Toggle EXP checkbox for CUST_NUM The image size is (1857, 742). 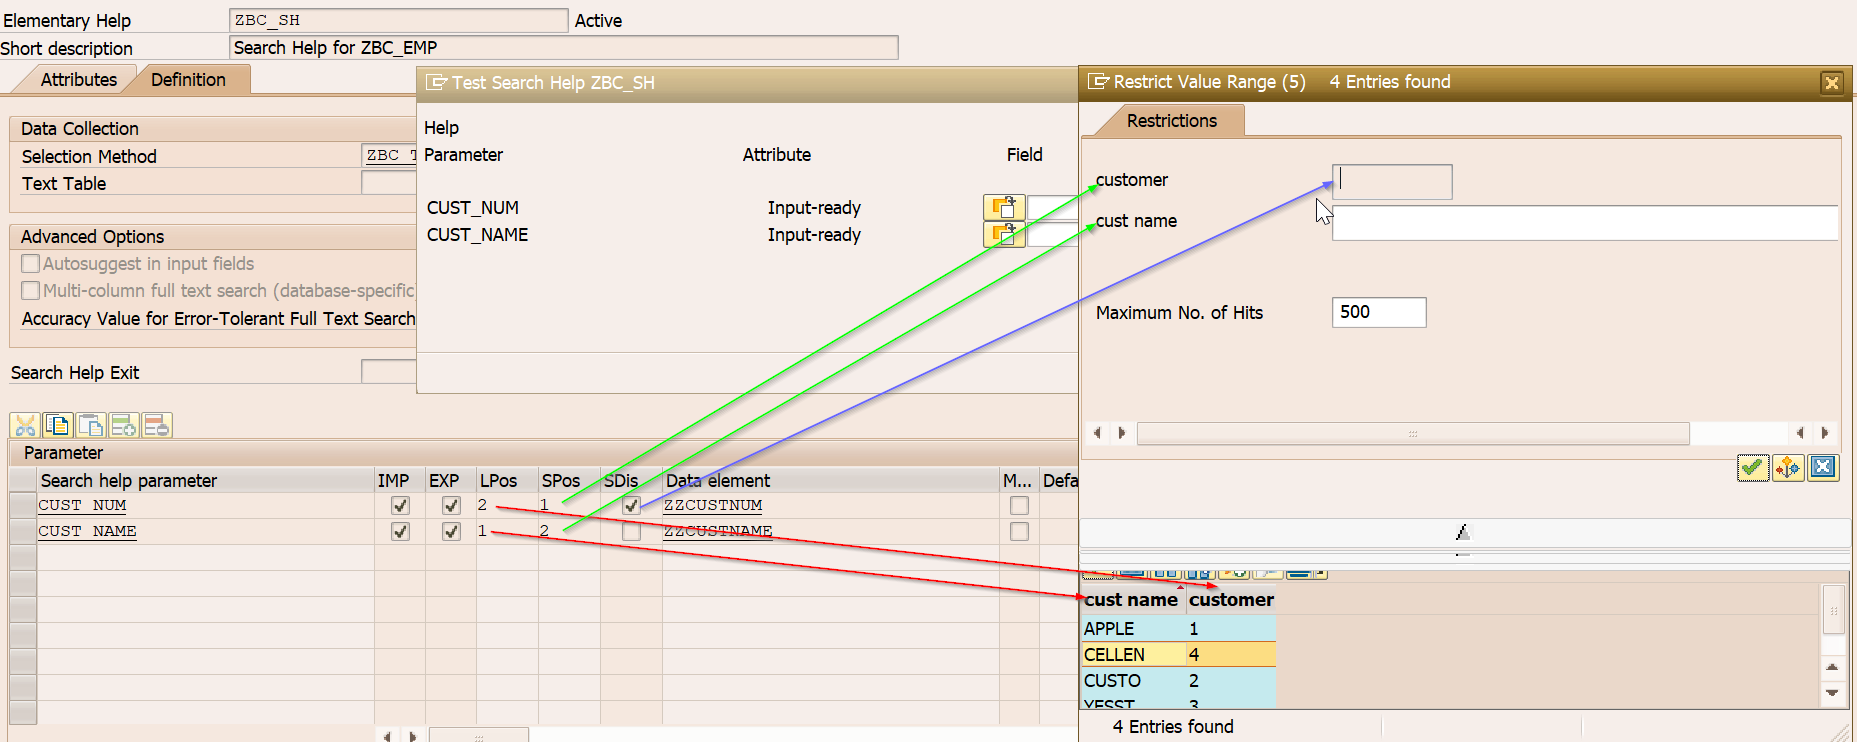point(451,506)
